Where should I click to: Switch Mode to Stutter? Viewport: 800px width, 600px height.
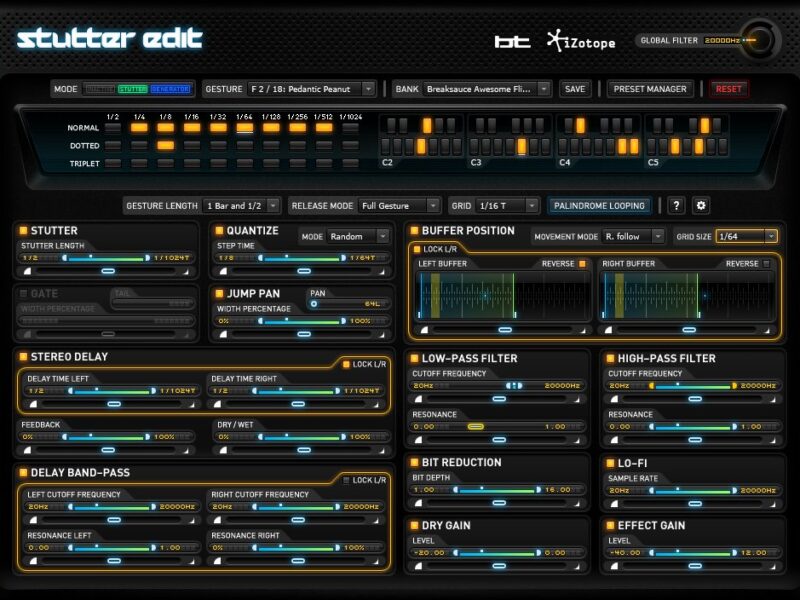click(133, 89)
